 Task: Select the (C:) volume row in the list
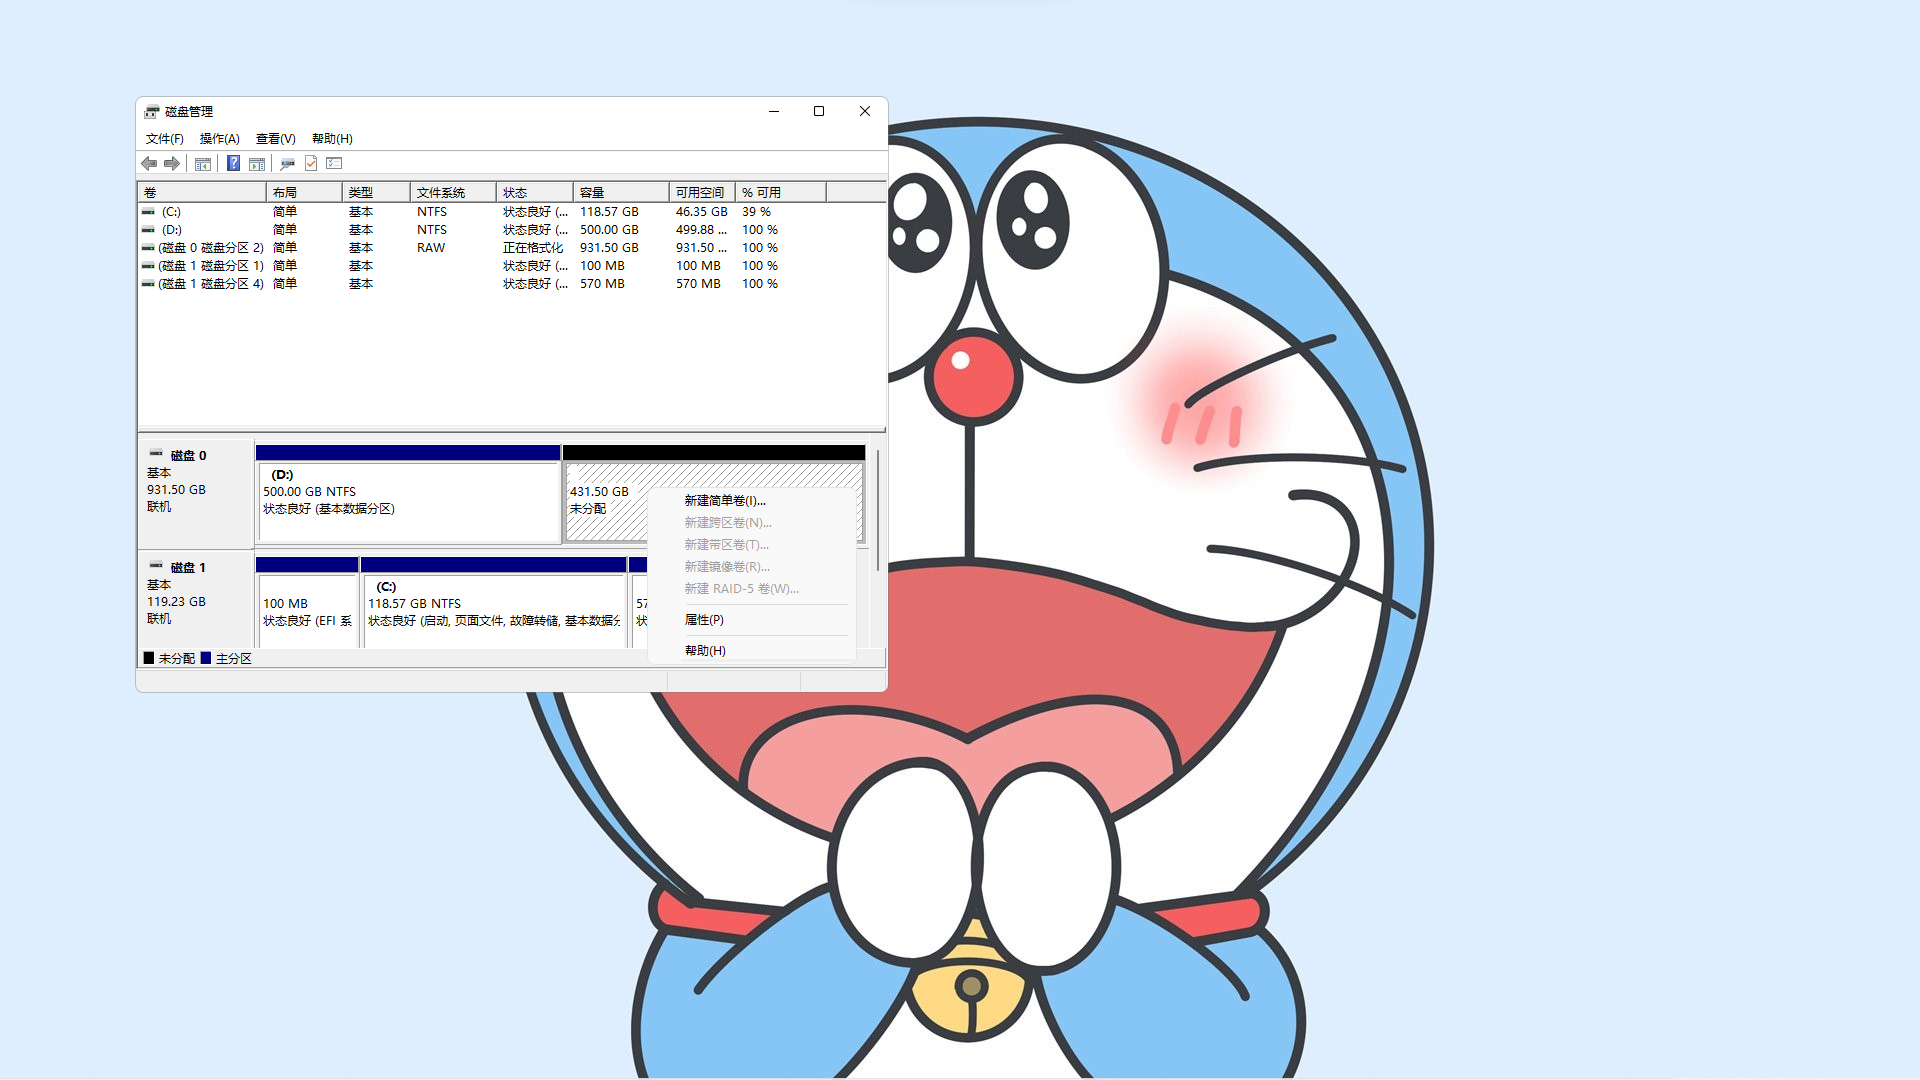point(172,212)
